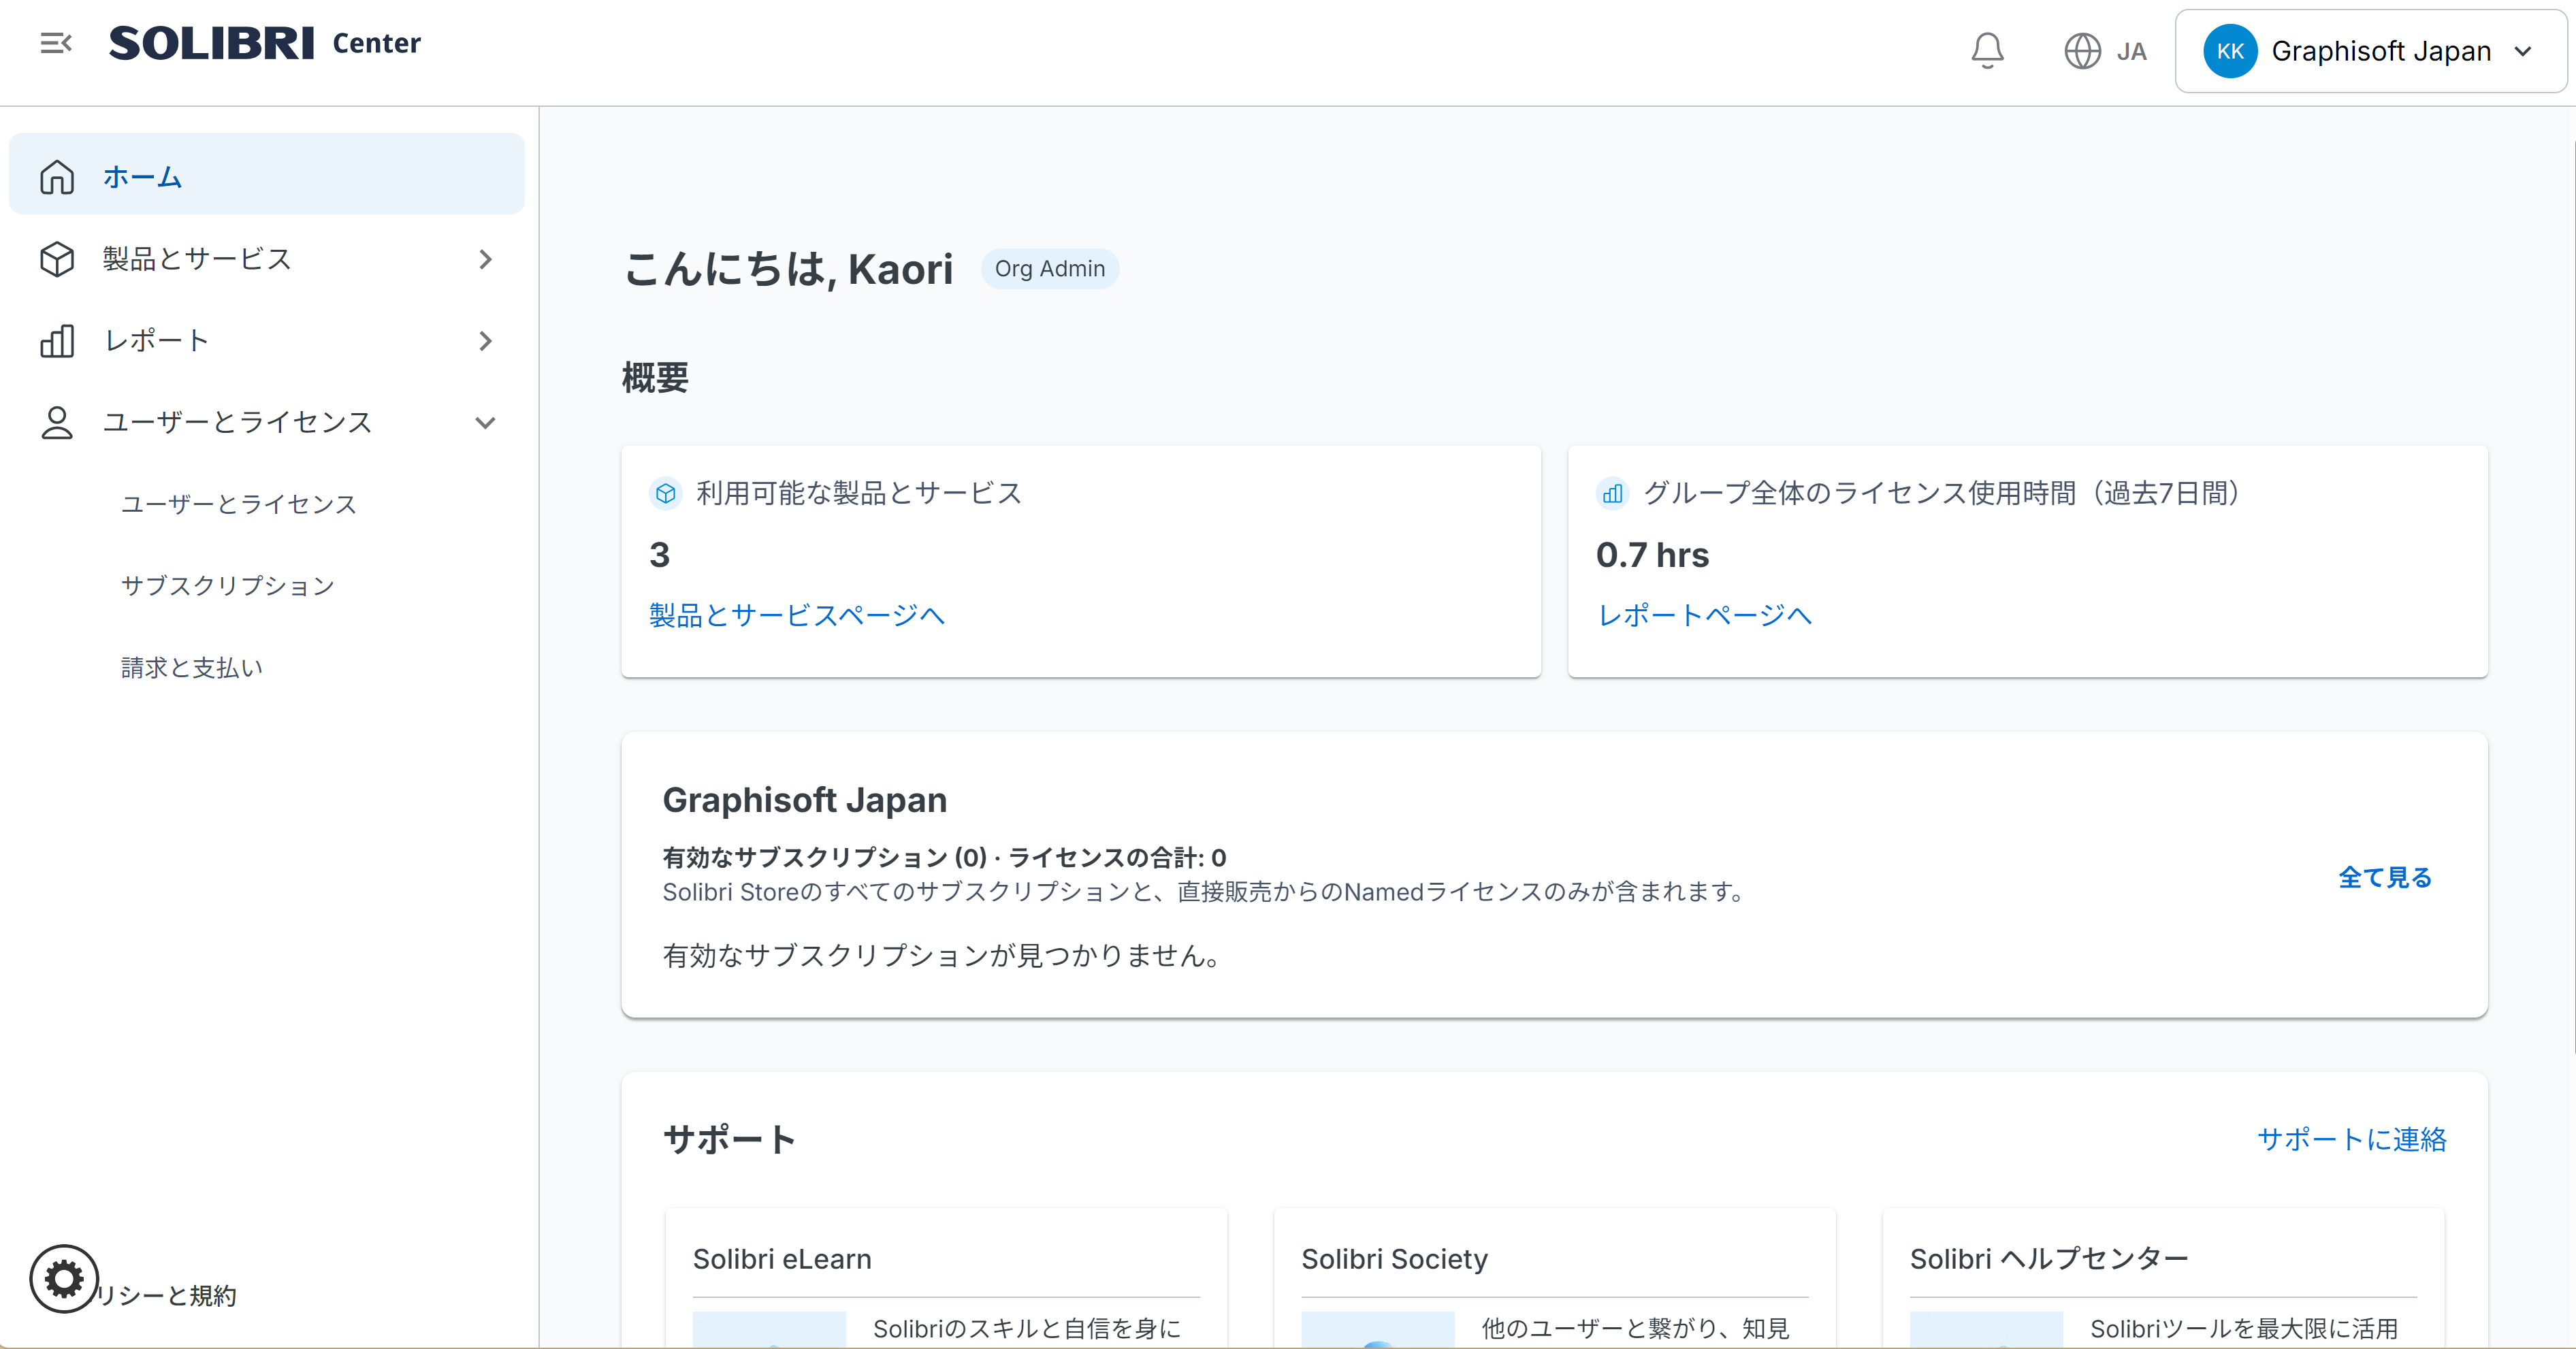Collapse the sidebar with the menu icon
The width and height of the screenshot is (2576, 1349).
click(56, 43)
